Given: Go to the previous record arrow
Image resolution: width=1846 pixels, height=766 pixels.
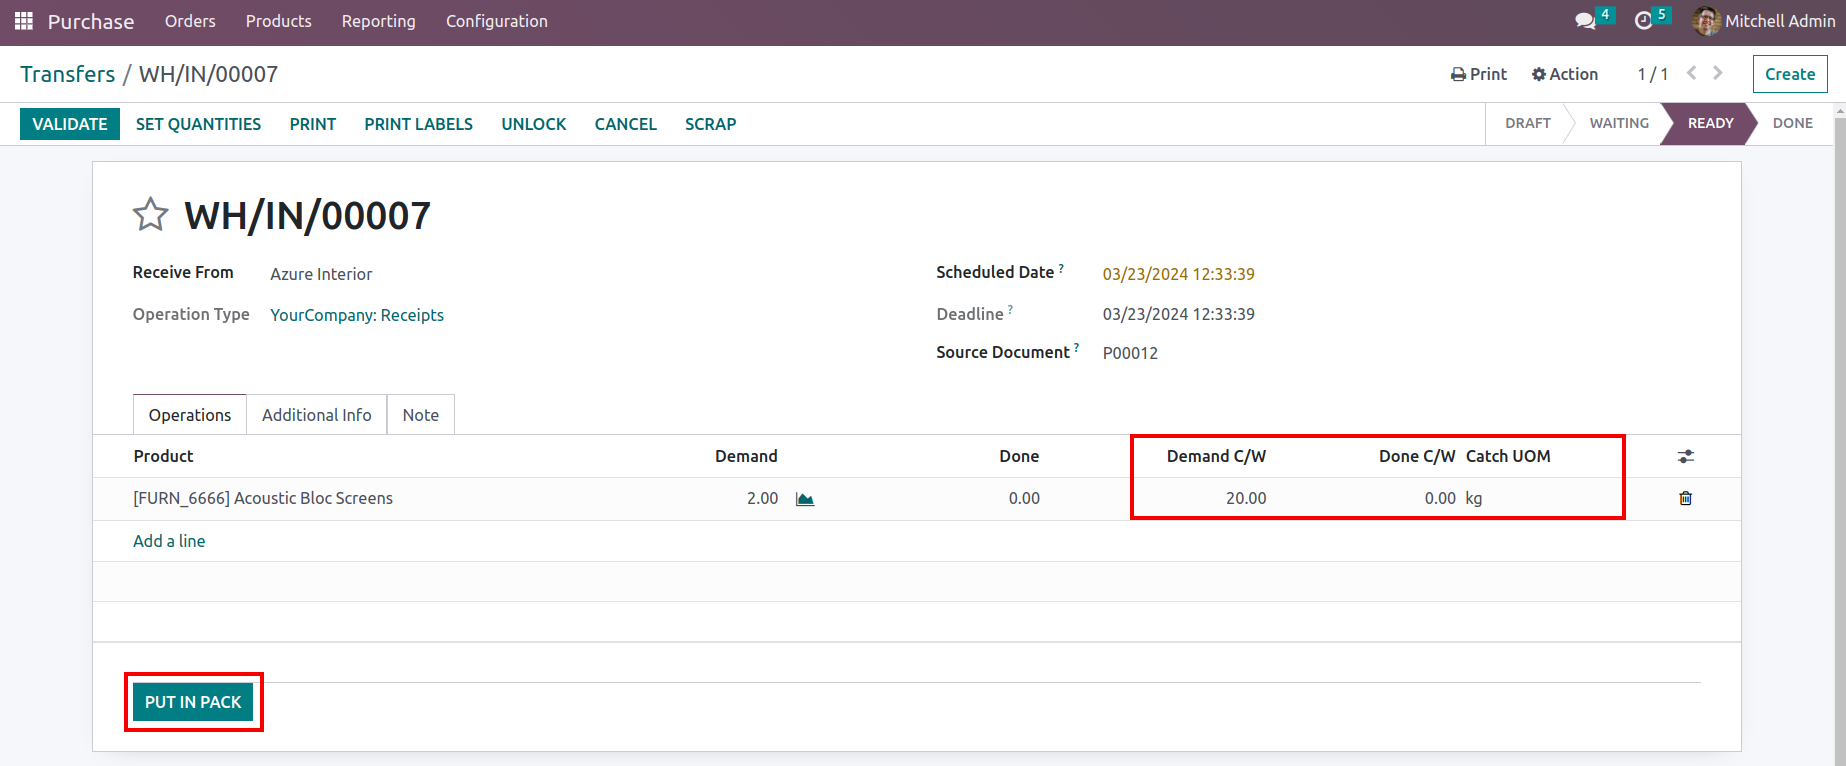Looking at the screenshot, I should 1692,73.
